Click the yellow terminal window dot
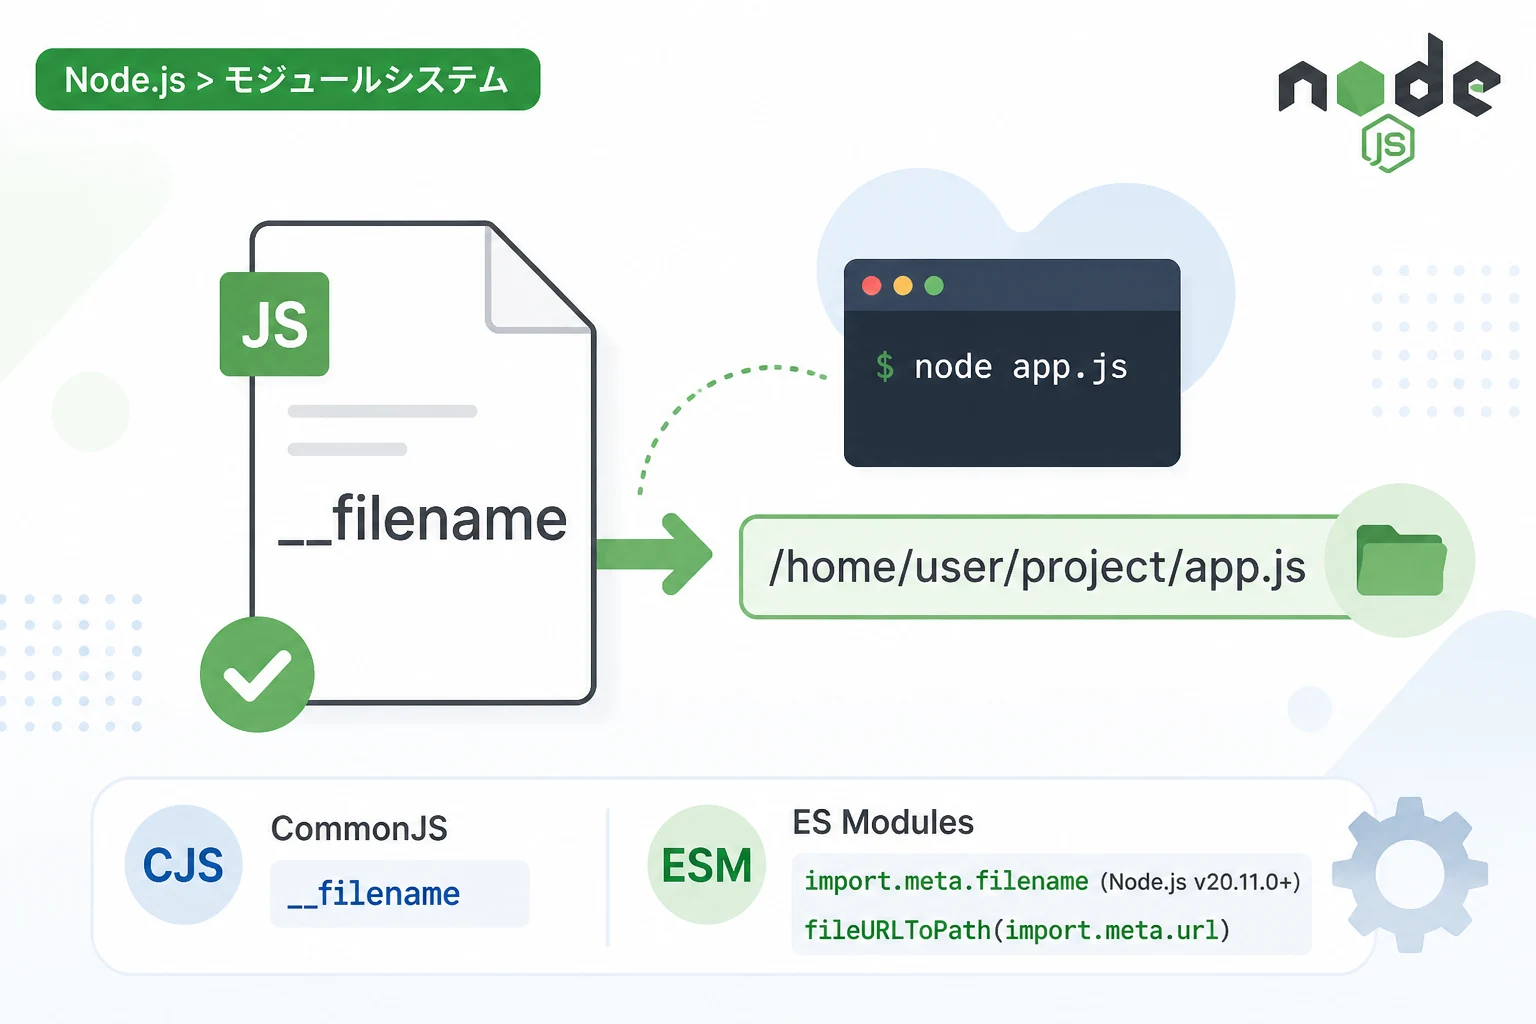This screenshot has width=1536, height=1024. 903,286
